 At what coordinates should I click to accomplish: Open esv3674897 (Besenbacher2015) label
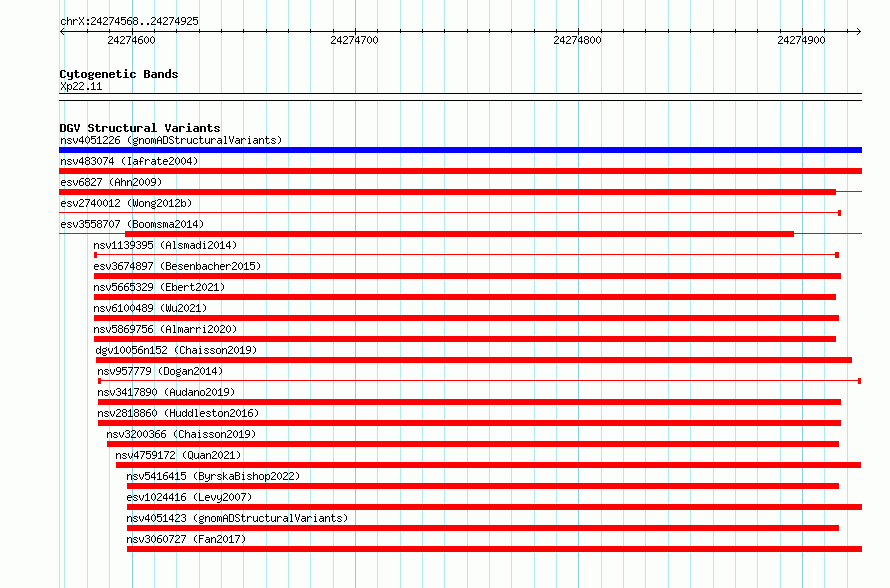click(x=177, y=266)
